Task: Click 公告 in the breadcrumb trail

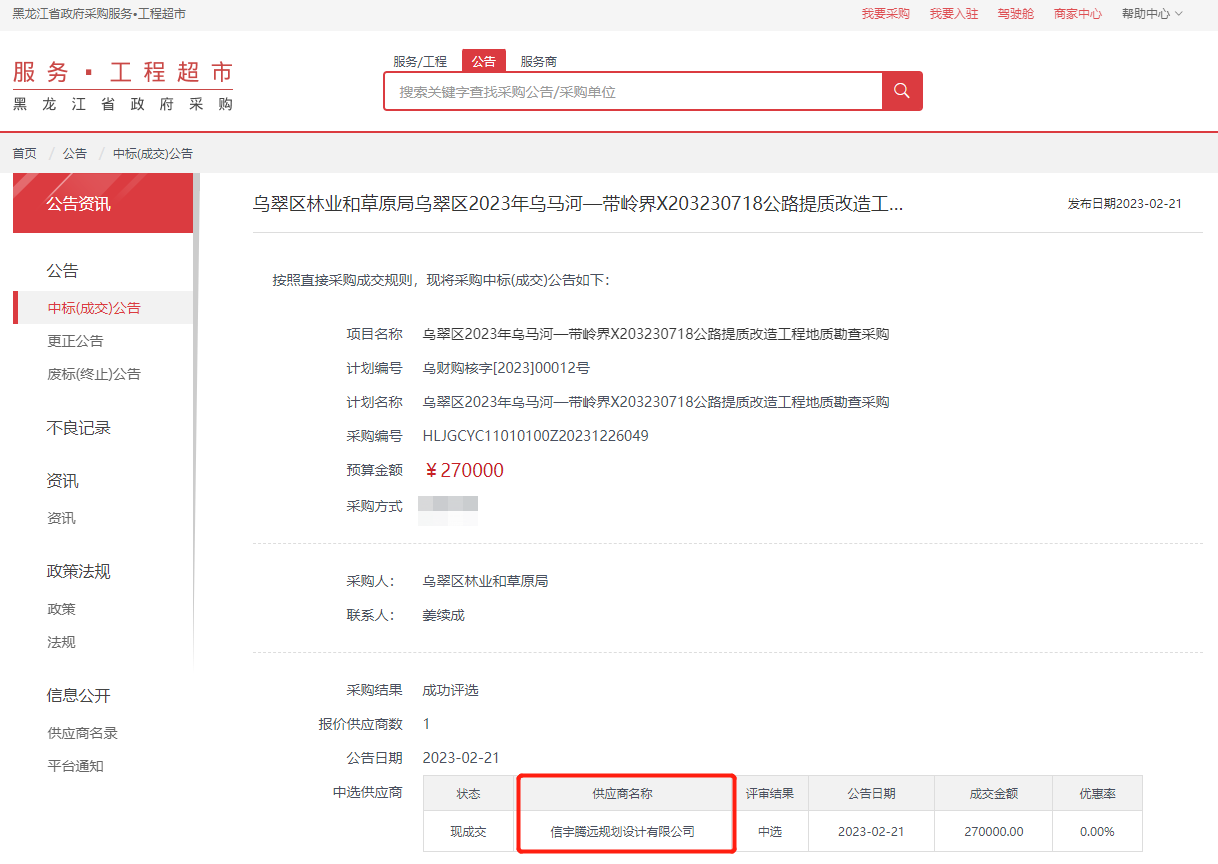Action: pos(74,153)
